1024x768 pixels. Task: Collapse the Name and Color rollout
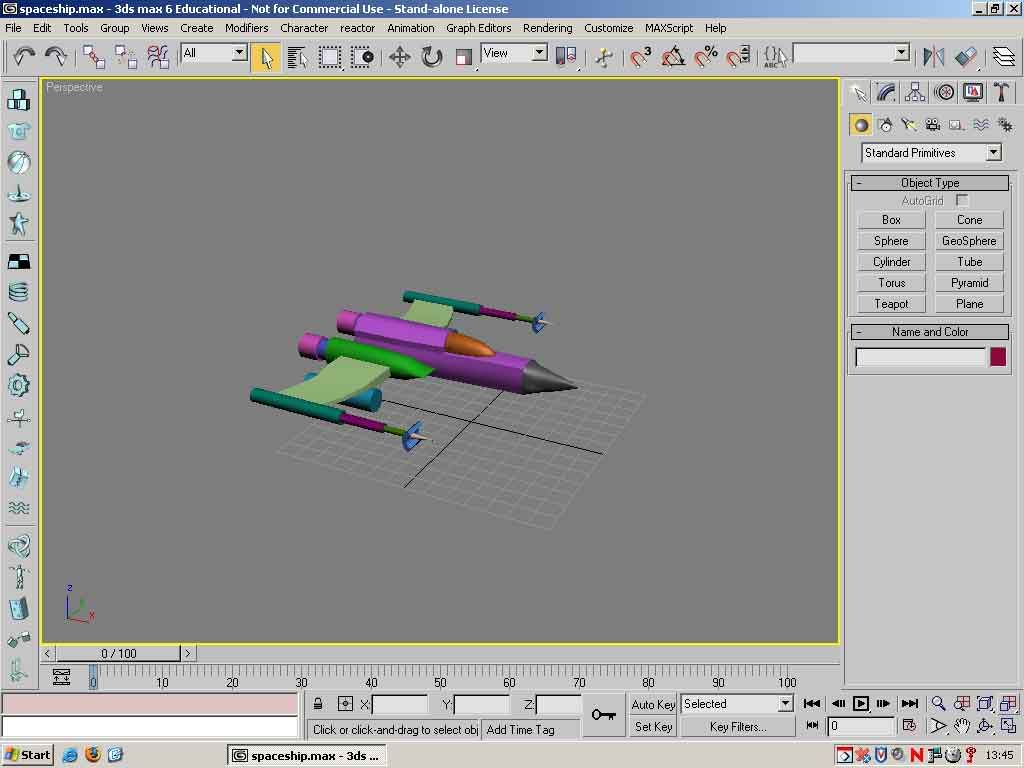pos(930,332)
